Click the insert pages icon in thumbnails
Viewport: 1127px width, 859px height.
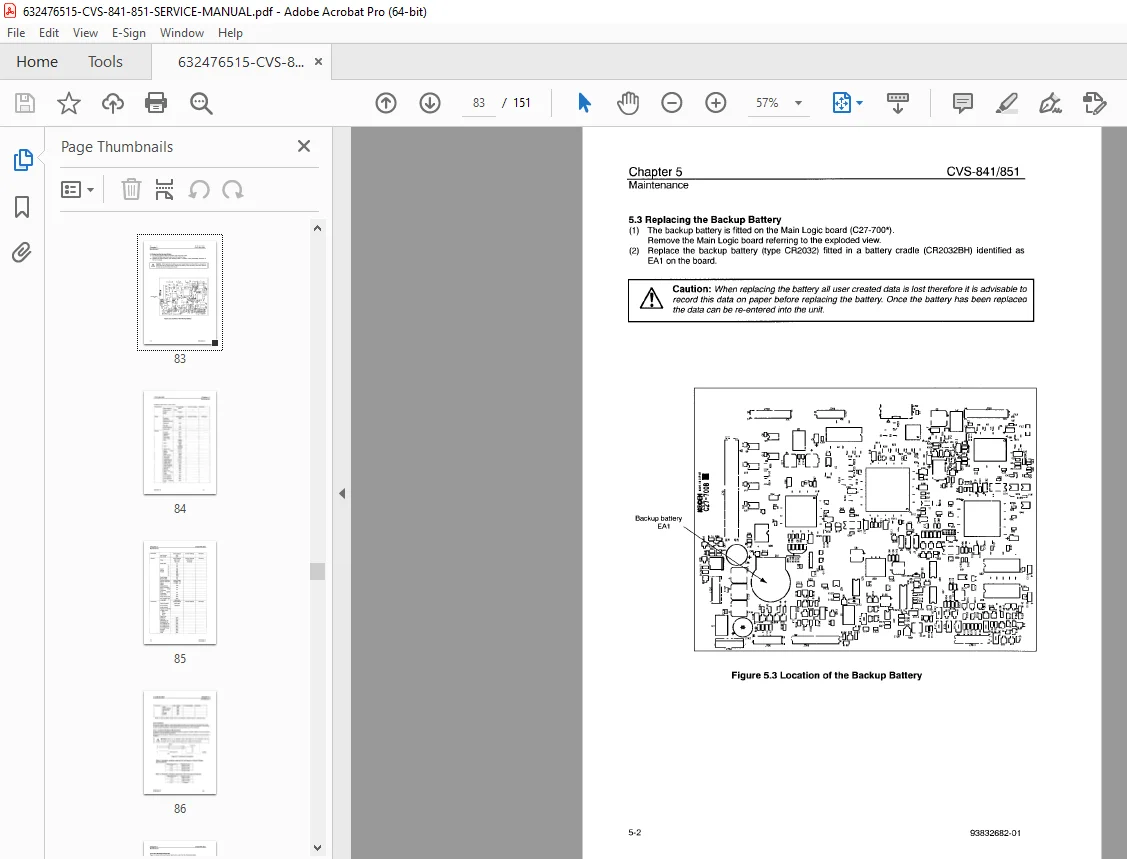coord(165,190)
